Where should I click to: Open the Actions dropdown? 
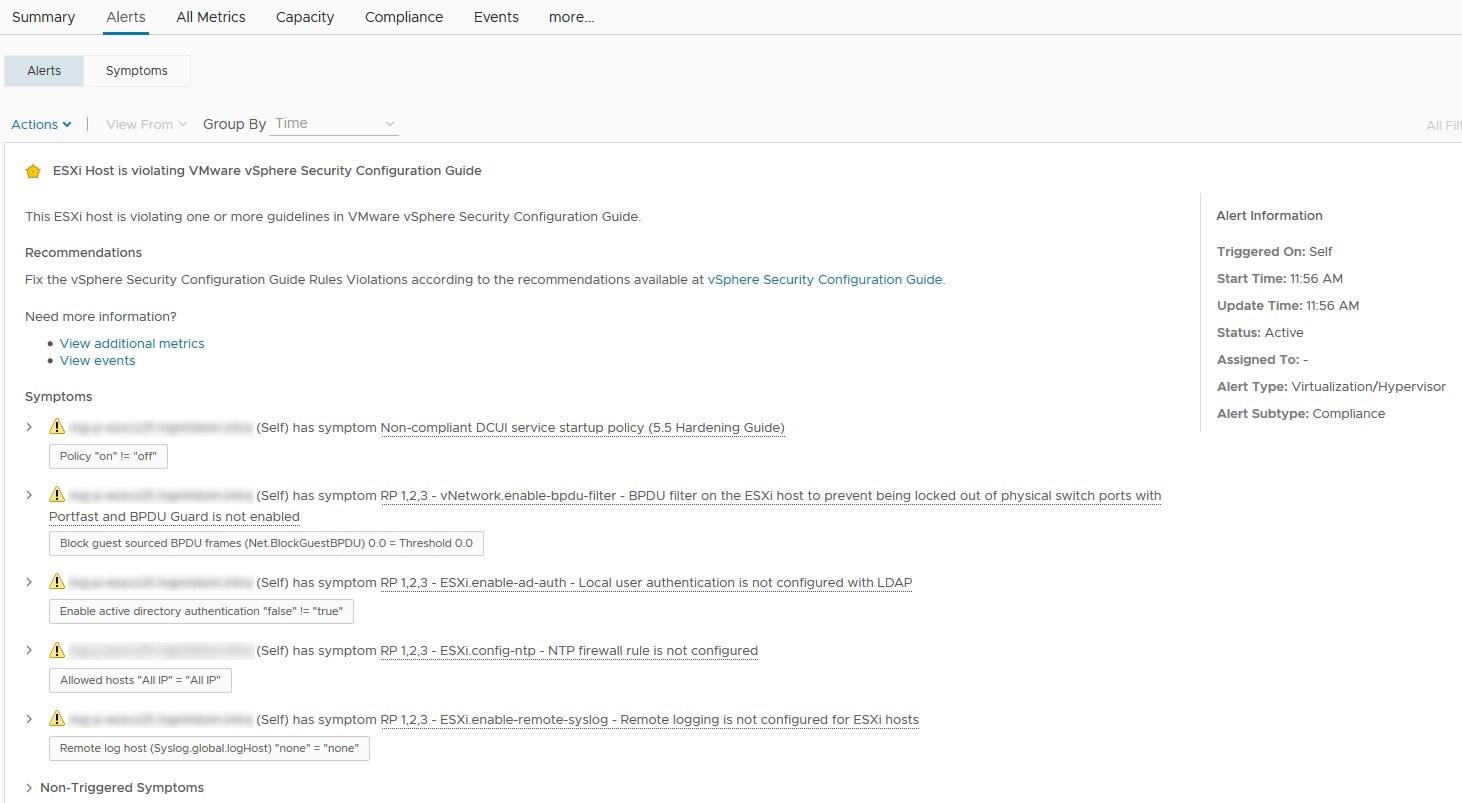pyautogui.click(x=41, y=124)
